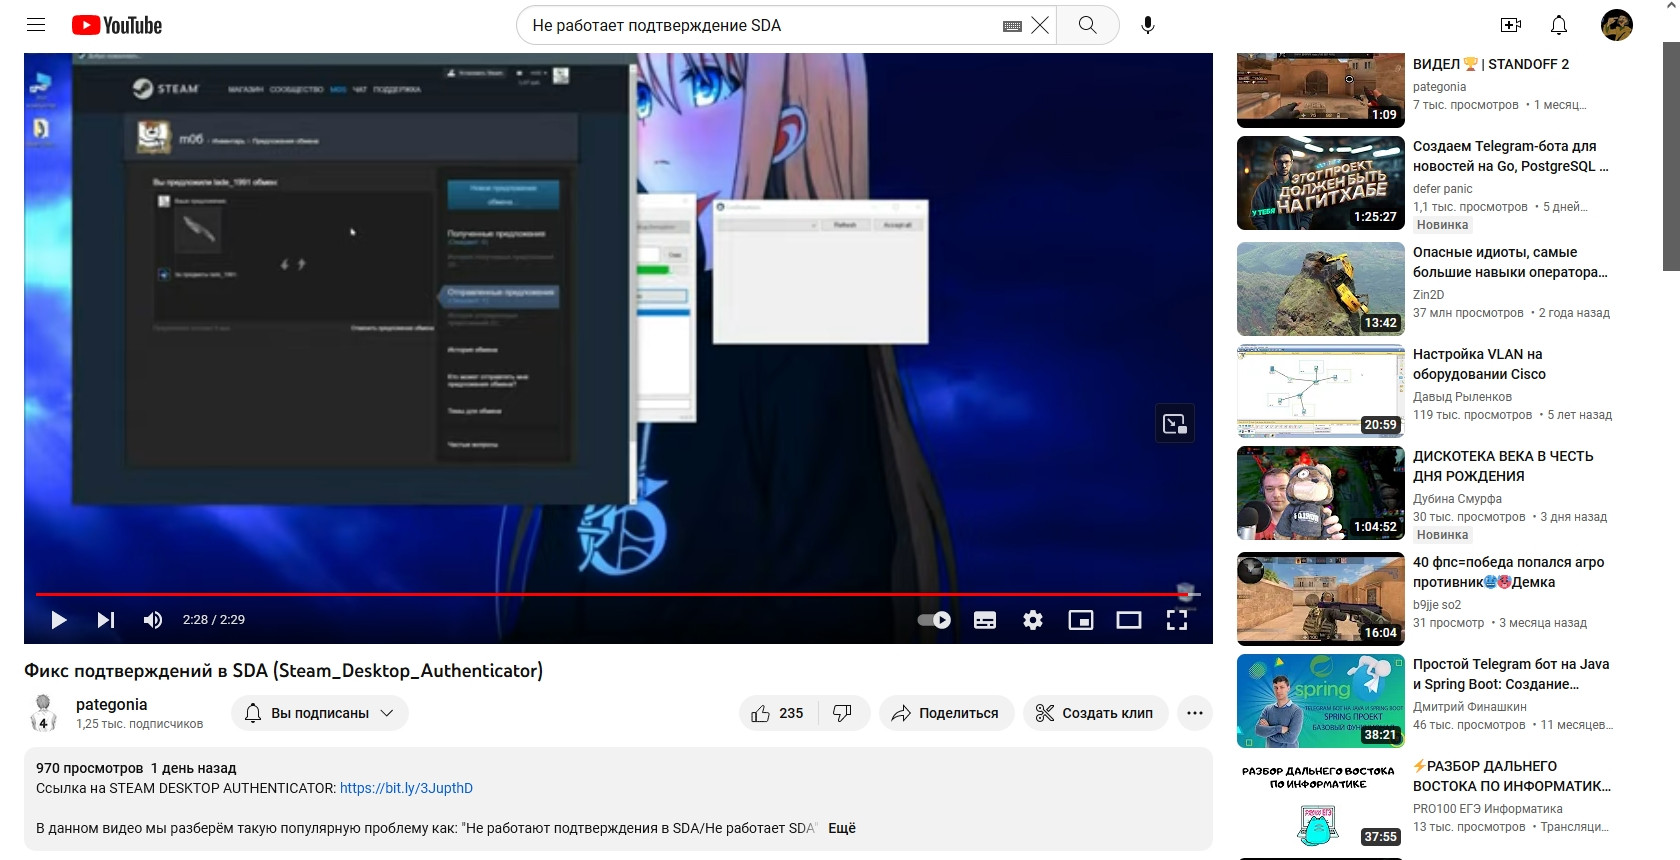Viewport: 1680px width, 860px height.
Task: Open ДИСКОТЕКА ВЕКА video title
Action: pos(1503,466)
